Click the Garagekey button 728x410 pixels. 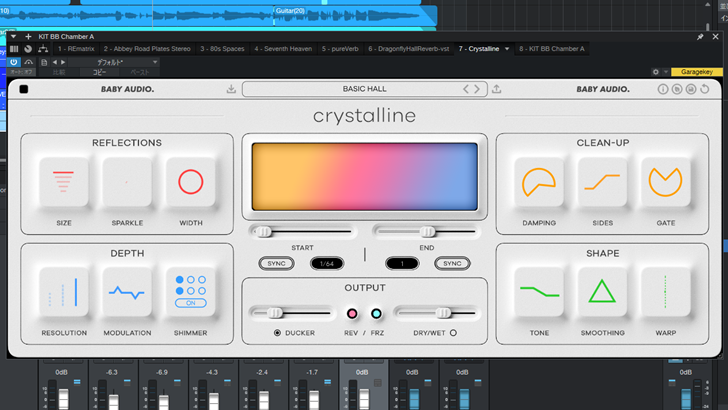696,72
